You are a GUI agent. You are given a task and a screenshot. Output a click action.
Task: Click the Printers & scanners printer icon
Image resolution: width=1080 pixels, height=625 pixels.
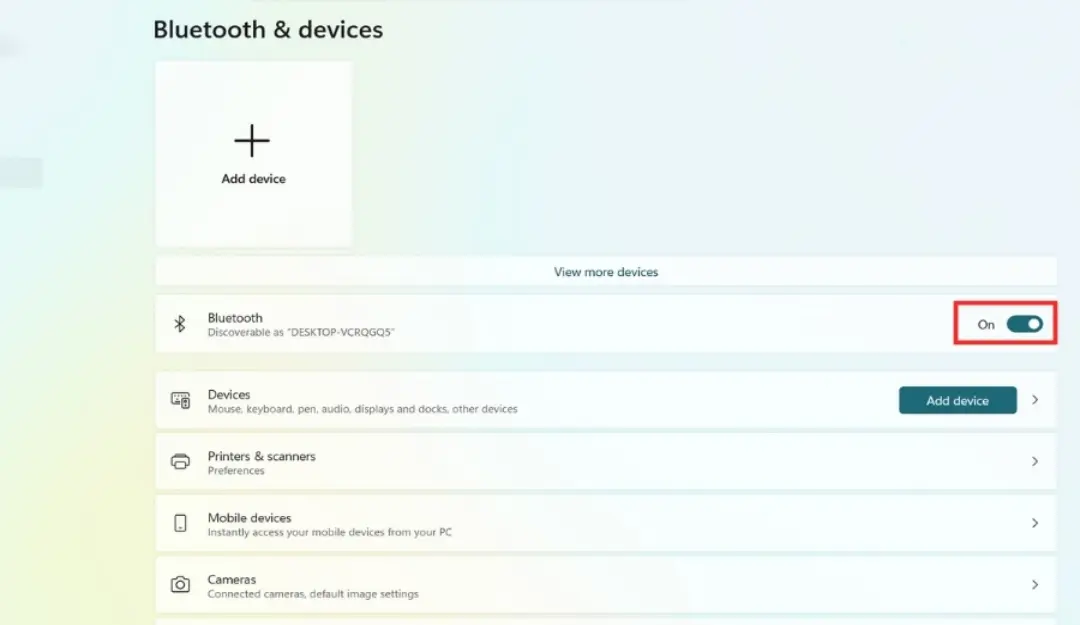click(x=180, y=462)
